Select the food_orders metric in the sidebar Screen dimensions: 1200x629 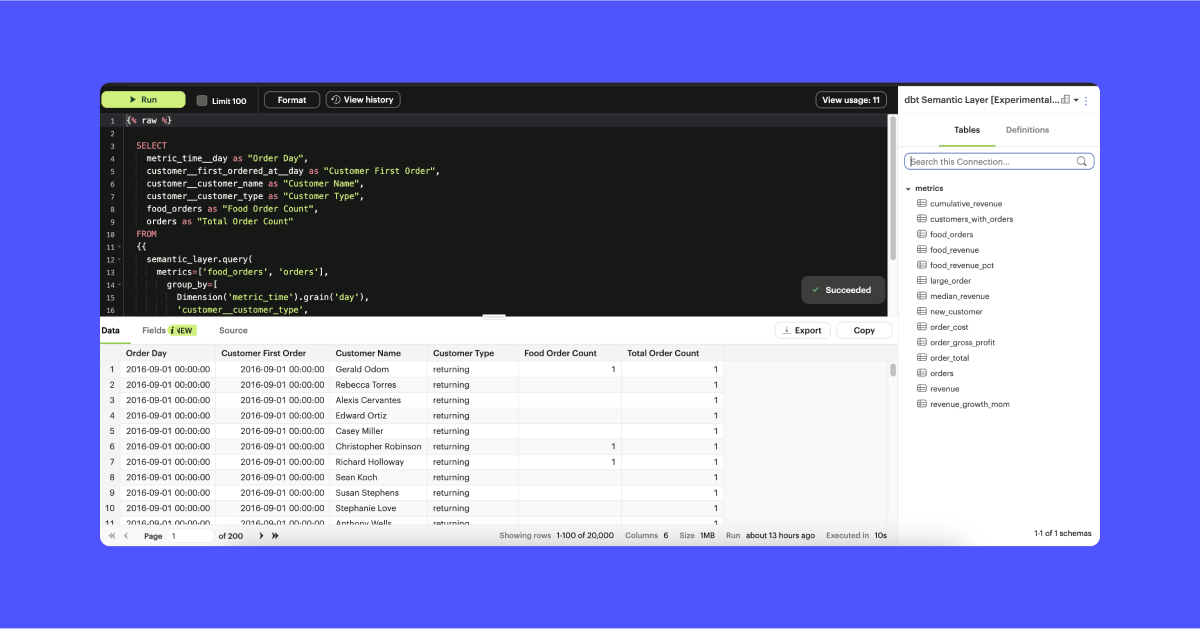point(953,234)
